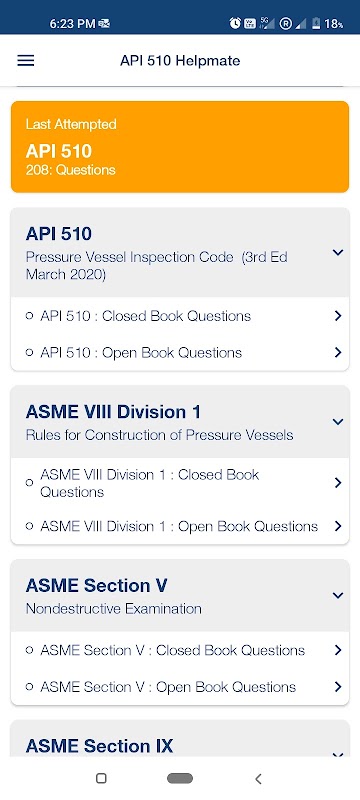Resume the Last Attempted API 510 card
The image size is (360, 800).
click(x=180, y=147)
